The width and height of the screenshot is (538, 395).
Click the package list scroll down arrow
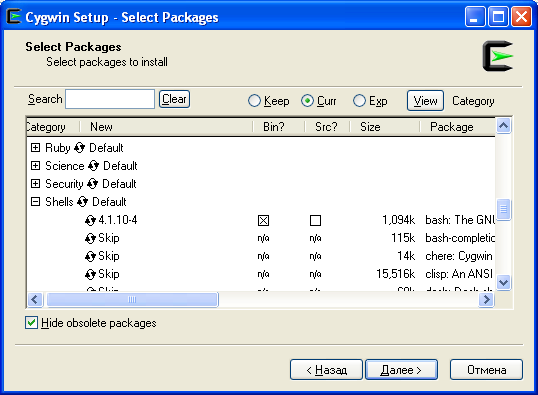pos(503,283)
